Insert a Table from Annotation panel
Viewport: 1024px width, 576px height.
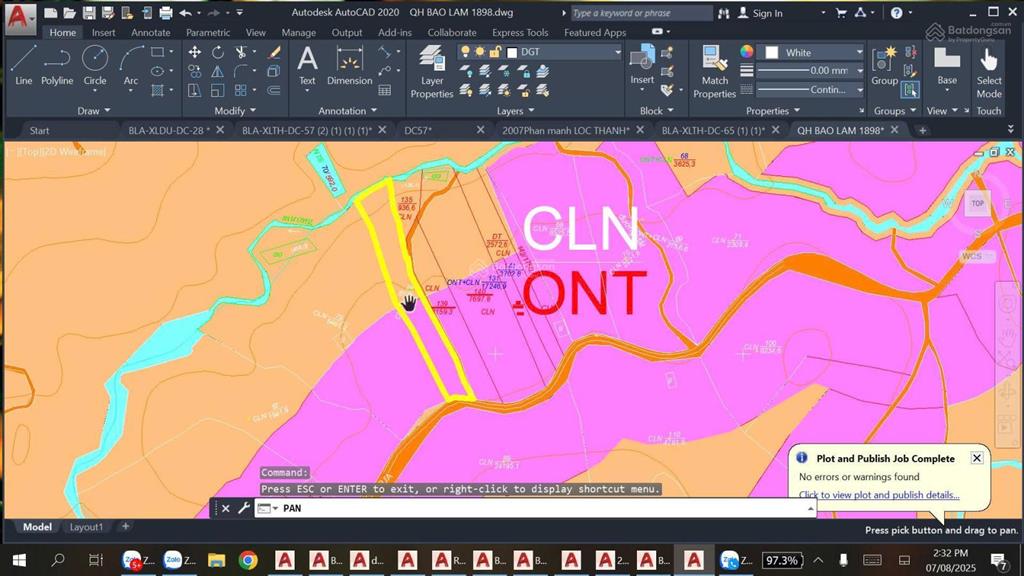tap(385, 90)
